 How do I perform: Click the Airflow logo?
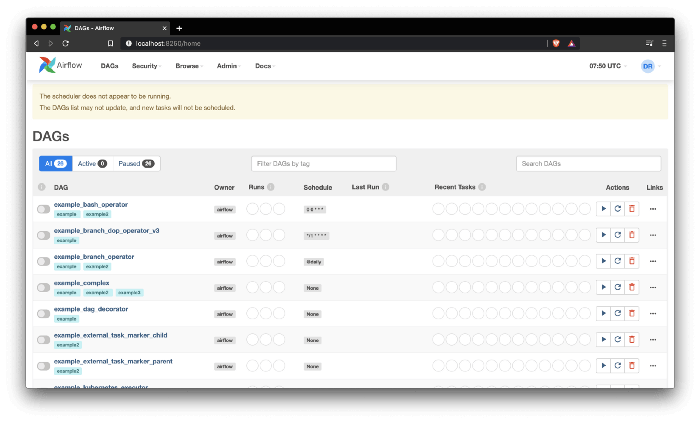(60, 65)
